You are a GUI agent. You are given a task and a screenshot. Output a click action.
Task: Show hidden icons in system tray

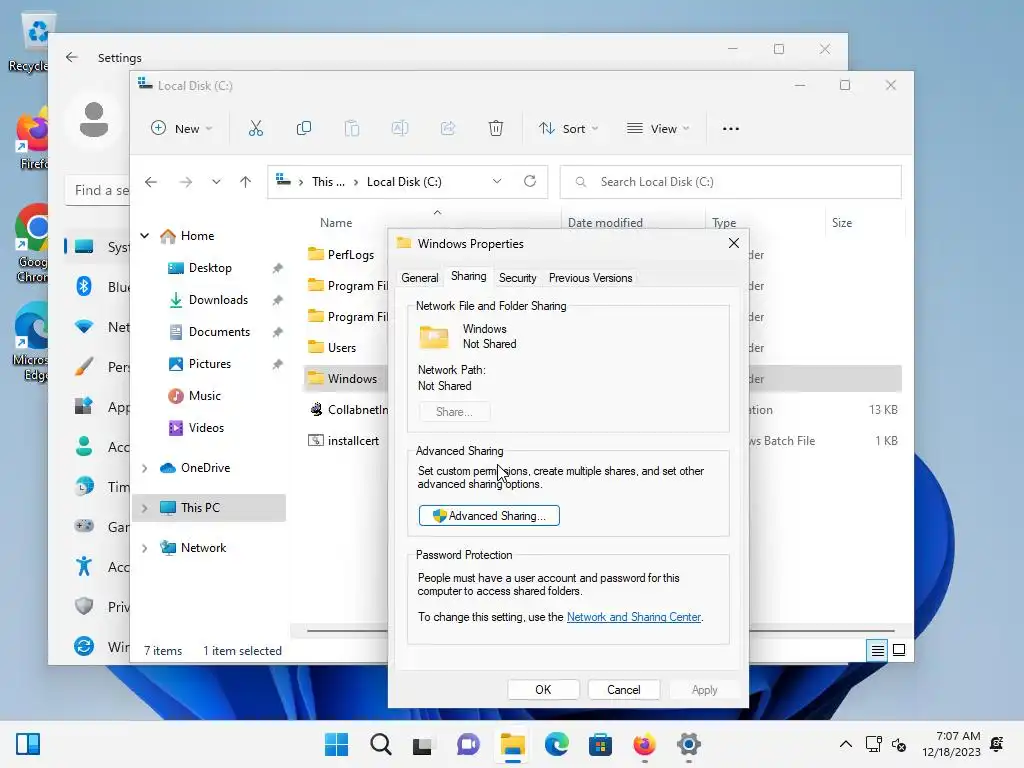pyautogui.click(x=846, y=744)
